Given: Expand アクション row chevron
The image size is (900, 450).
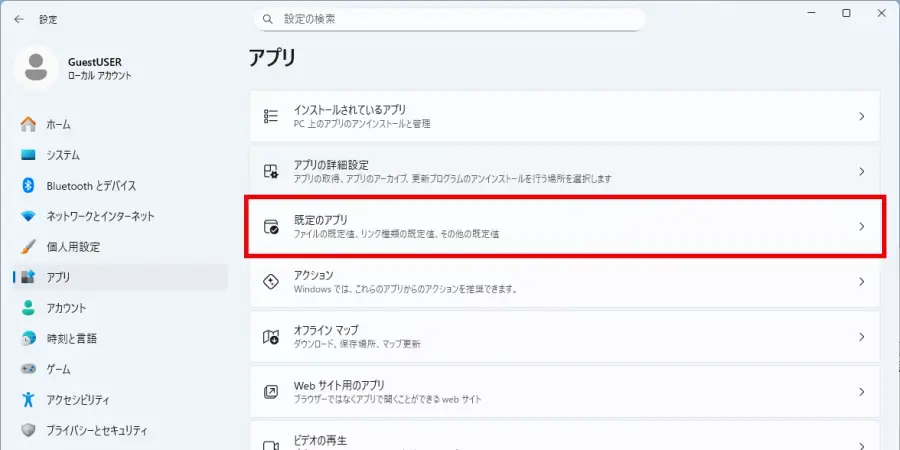Looking at the screenshot, I should click(862, 281).
